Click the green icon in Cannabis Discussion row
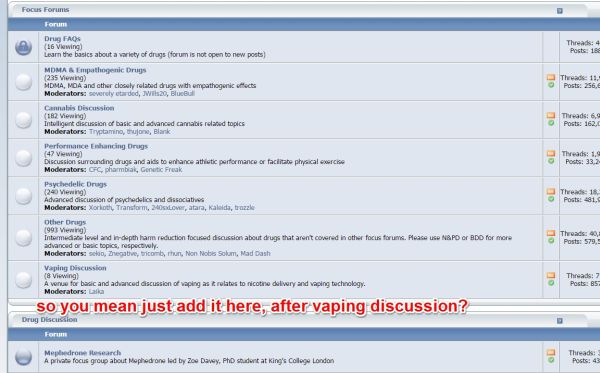The image size is (600, 373). click(x=551, y=123)
